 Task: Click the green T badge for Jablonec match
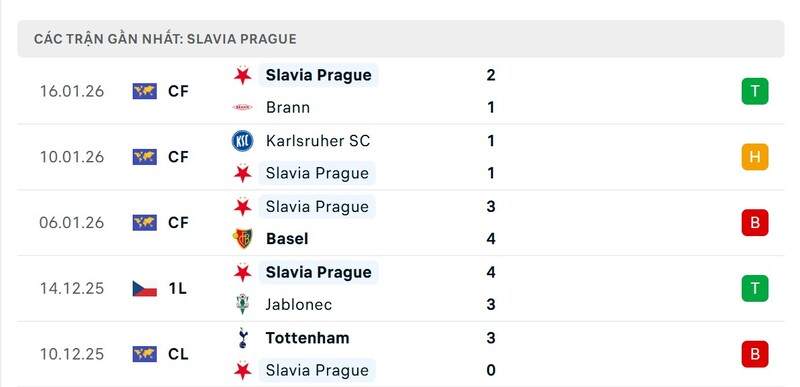click(x=755, y=289)
